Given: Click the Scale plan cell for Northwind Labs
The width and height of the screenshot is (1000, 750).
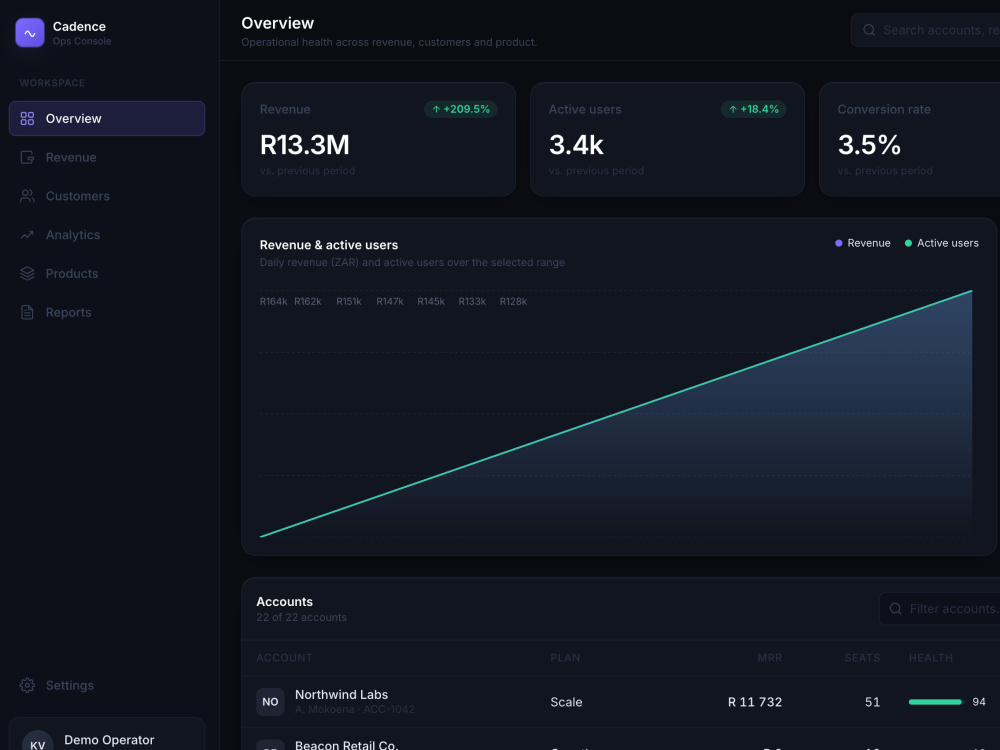Looking at the screenshot, I should [566, 702].
